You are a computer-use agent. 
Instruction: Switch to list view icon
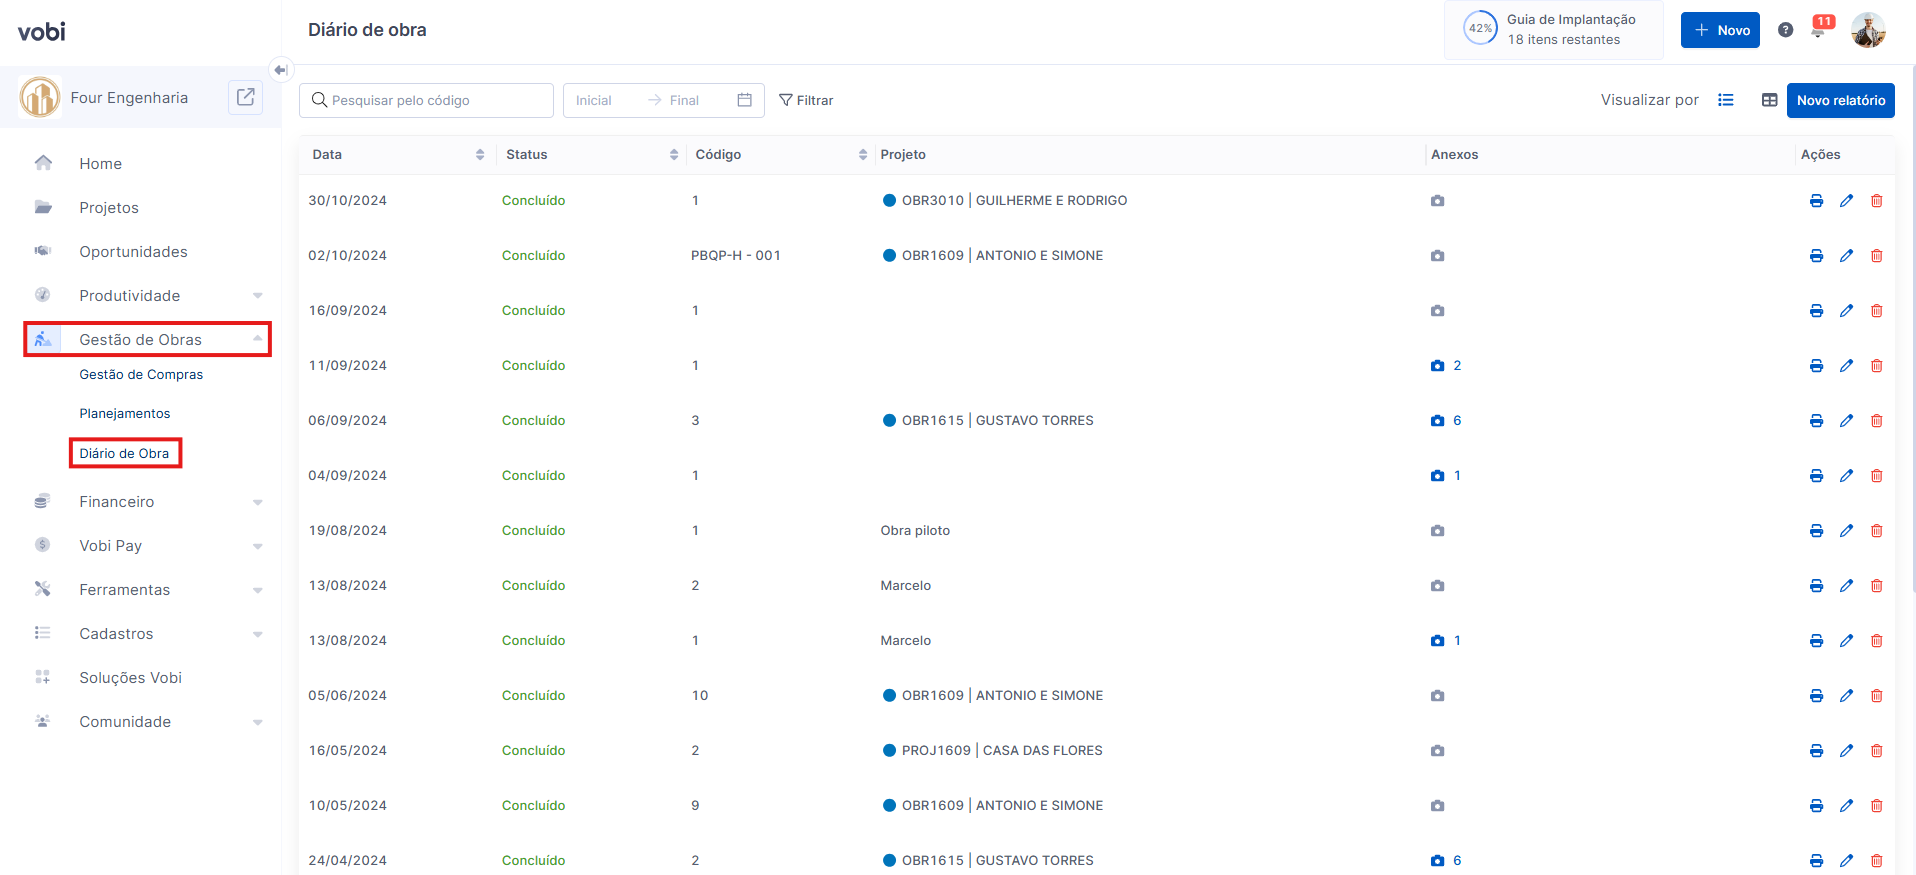(x=1726, y=100)
